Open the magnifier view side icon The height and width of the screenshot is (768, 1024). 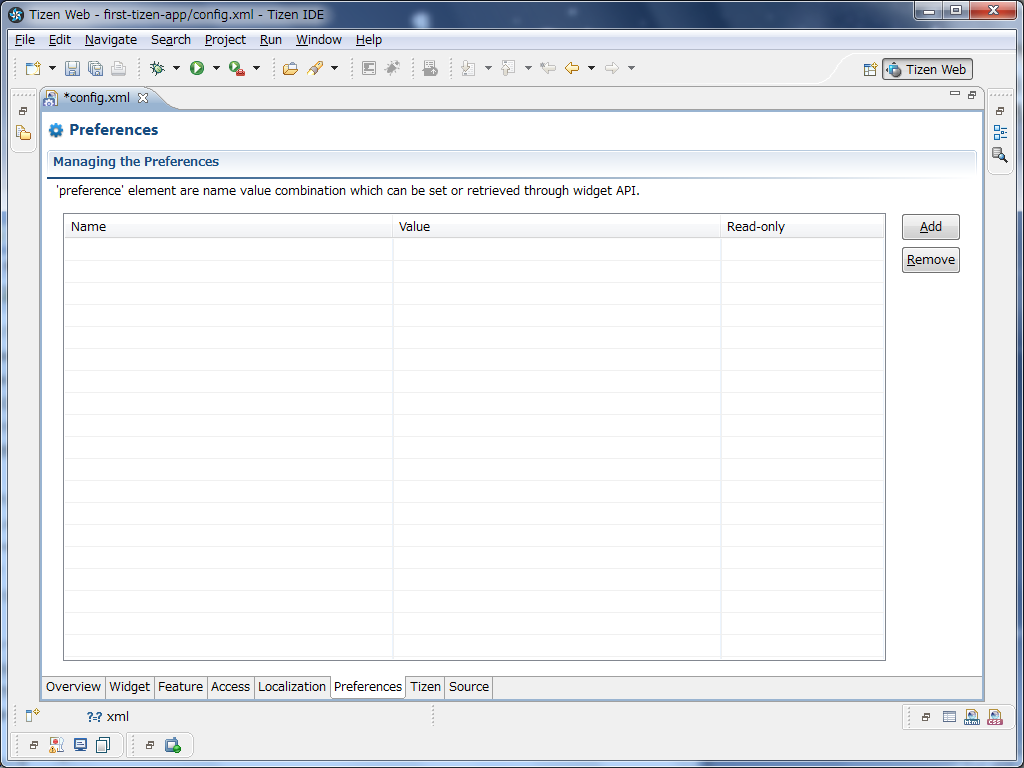(1000, 155)
